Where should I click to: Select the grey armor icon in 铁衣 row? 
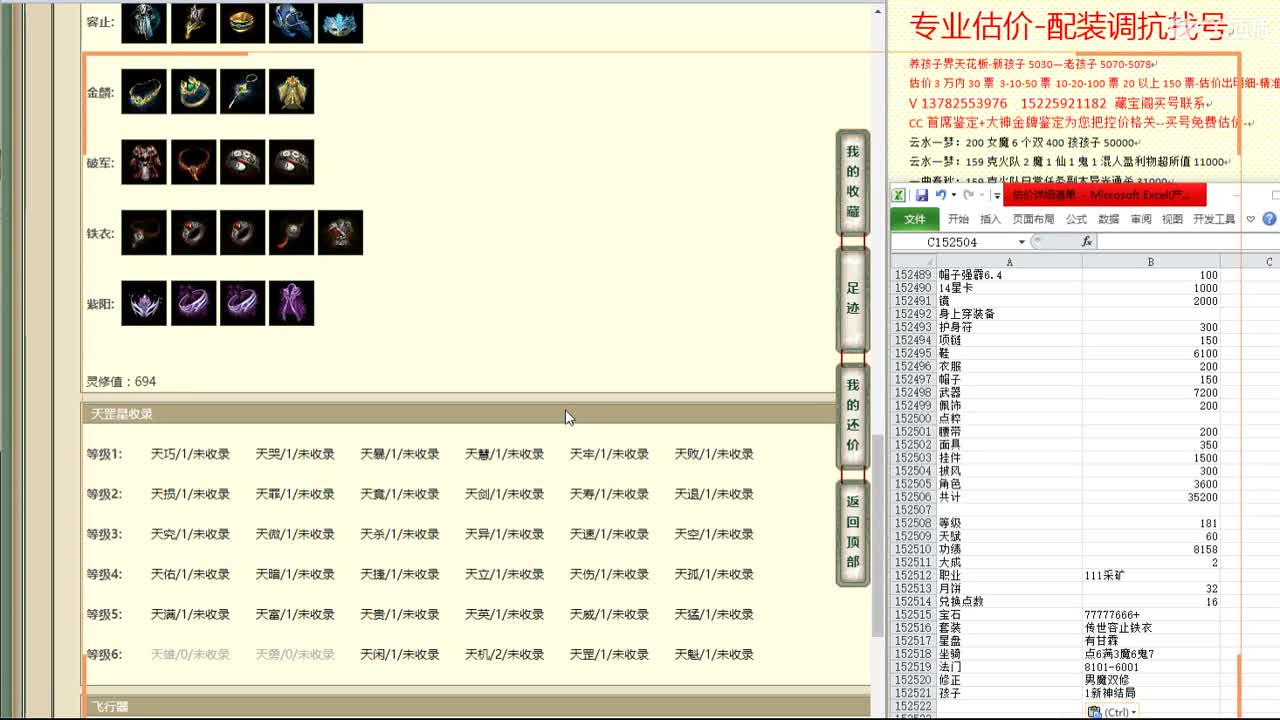(340, 233)
